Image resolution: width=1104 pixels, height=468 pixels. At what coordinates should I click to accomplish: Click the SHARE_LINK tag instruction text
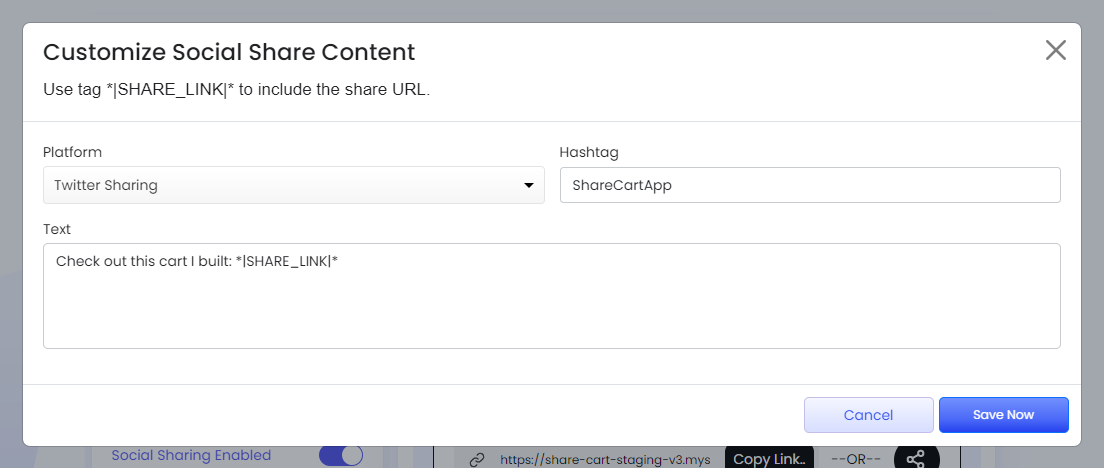(x=237, y=90)
